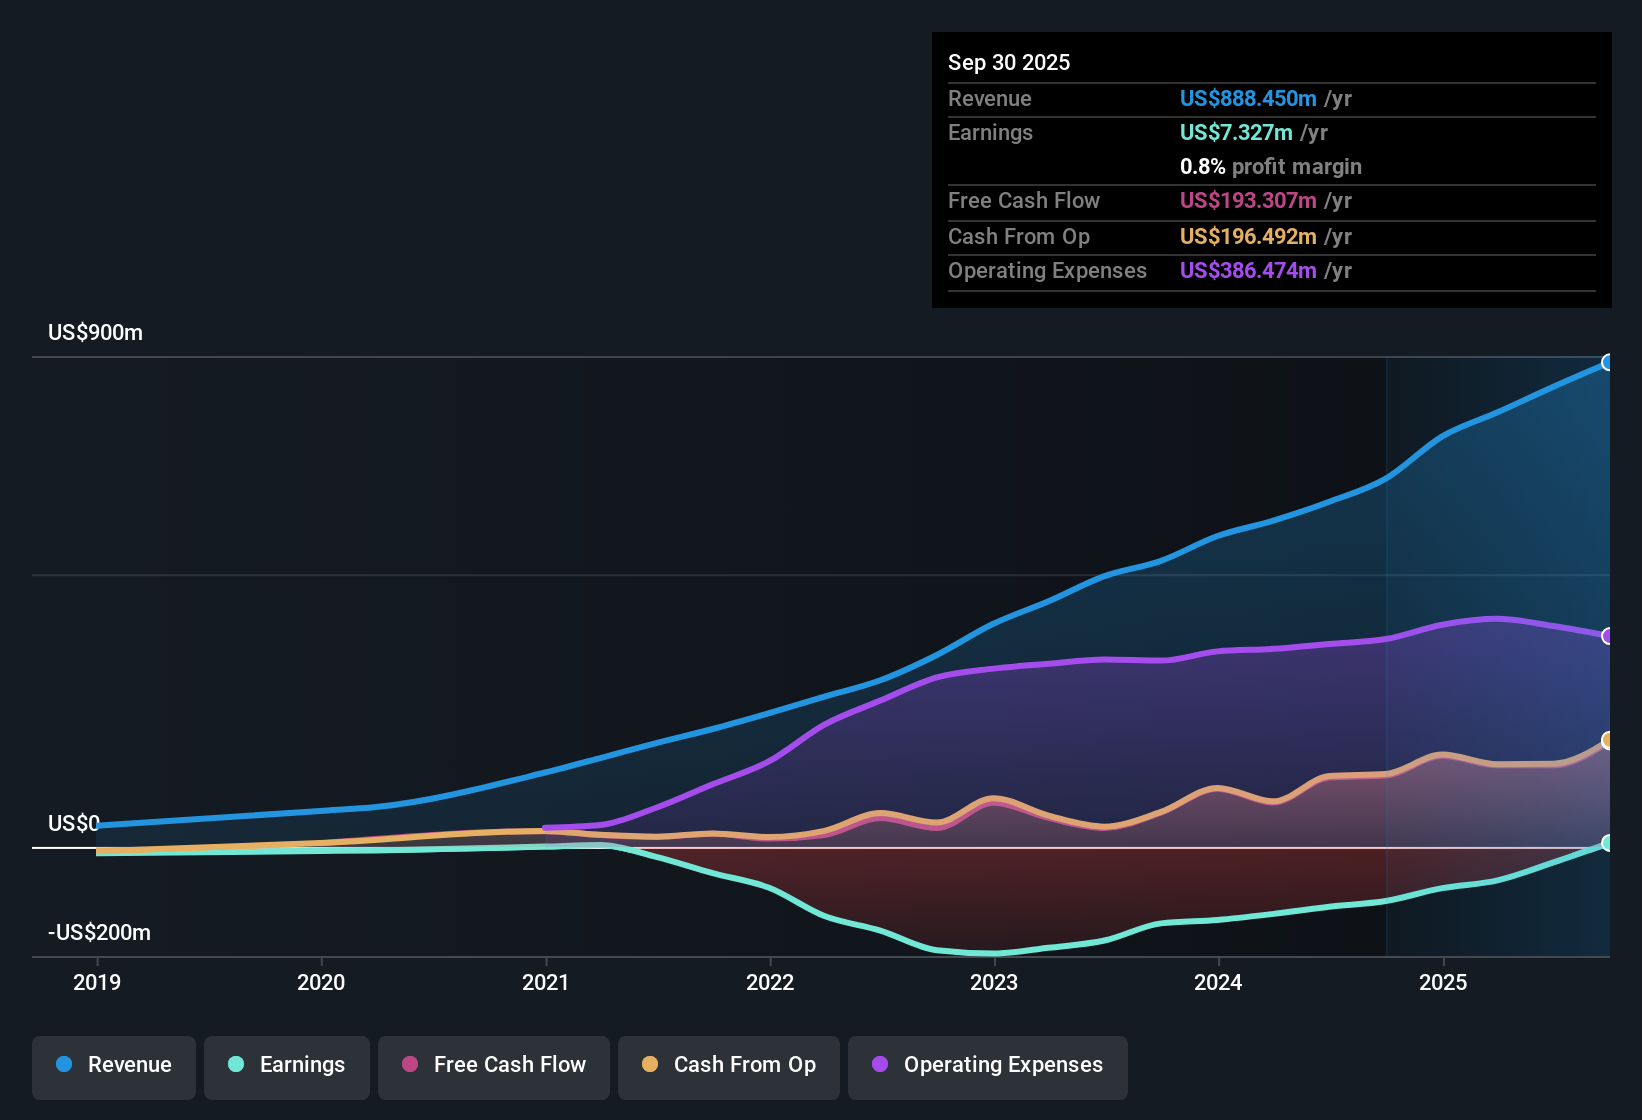The width and height of the screenshot is (1642, 1120).
Task: Click the Revenue endpoint marker on the chart
Action: tap(1608, 362)
